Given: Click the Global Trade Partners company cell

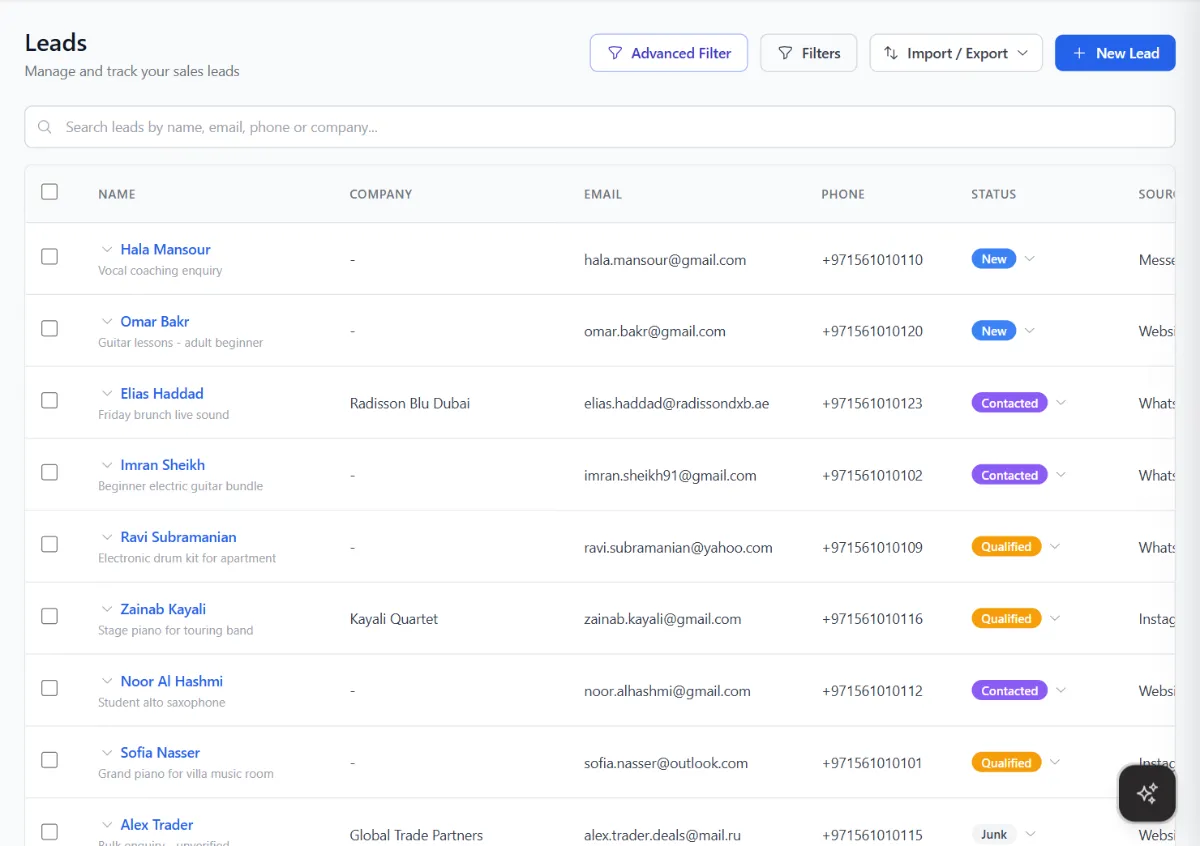Looking at the screenshot, I should 416,835.
